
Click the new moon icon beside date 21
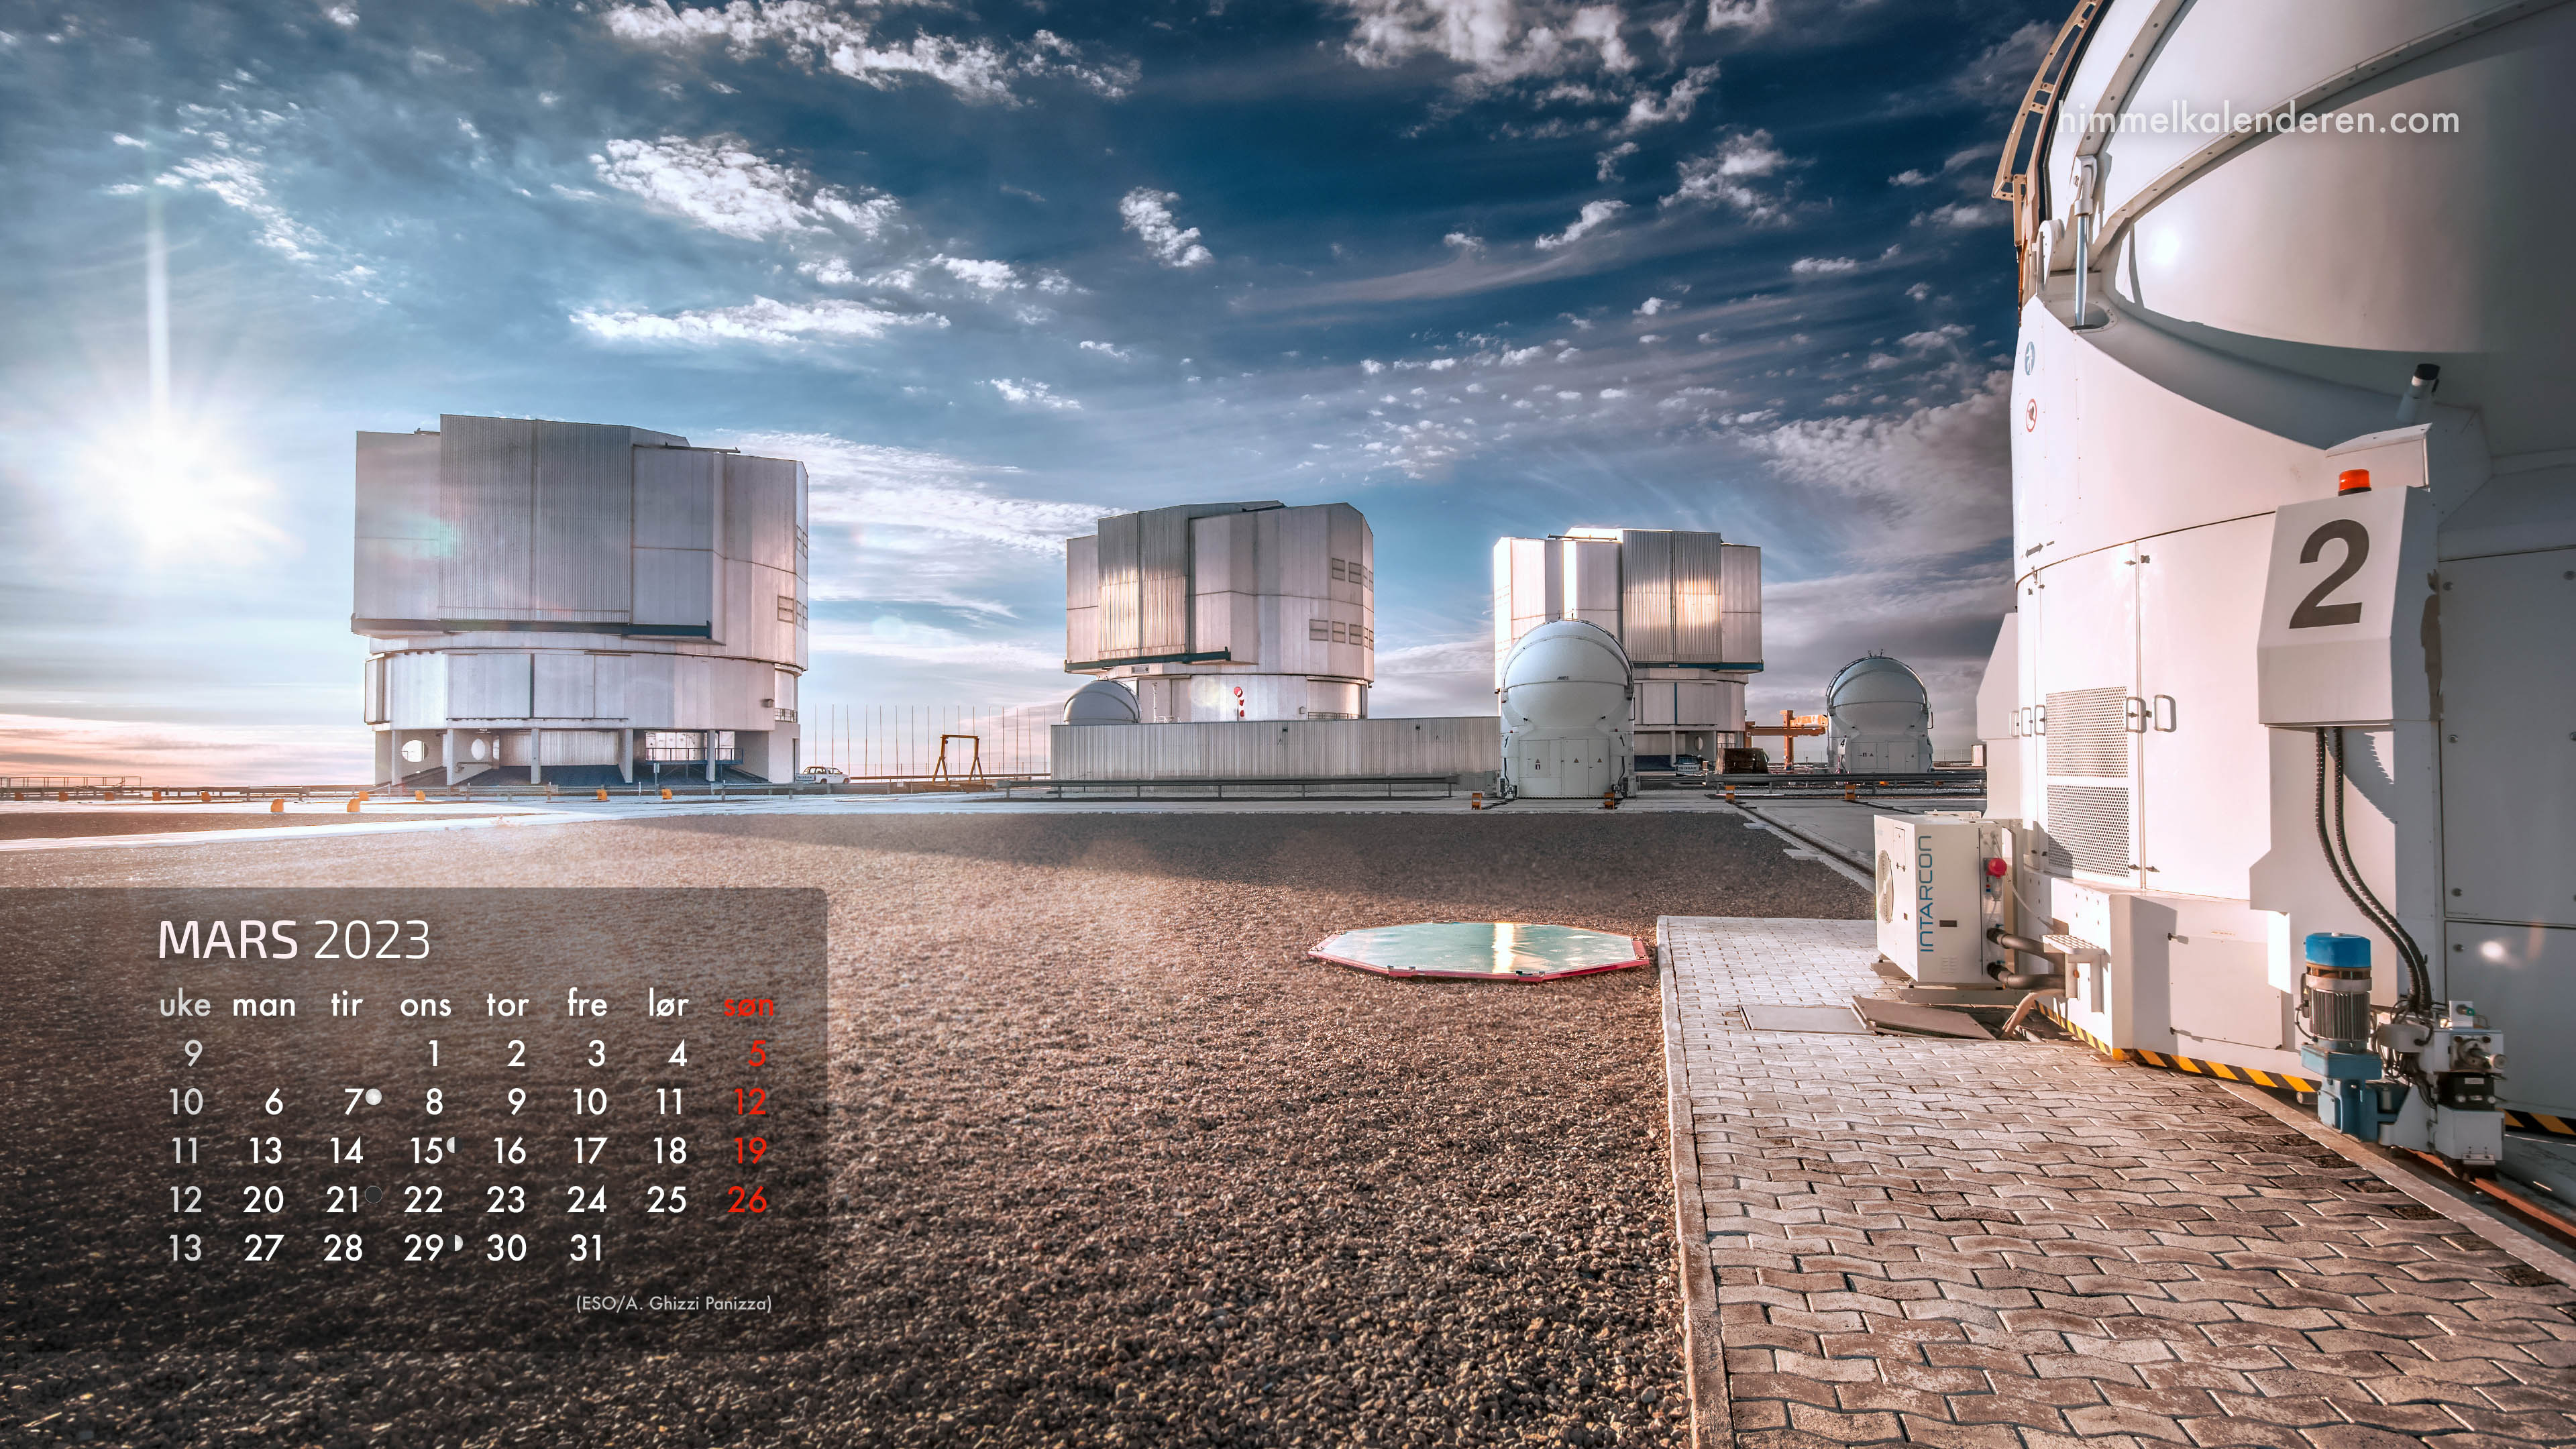tap(373, 1194)
